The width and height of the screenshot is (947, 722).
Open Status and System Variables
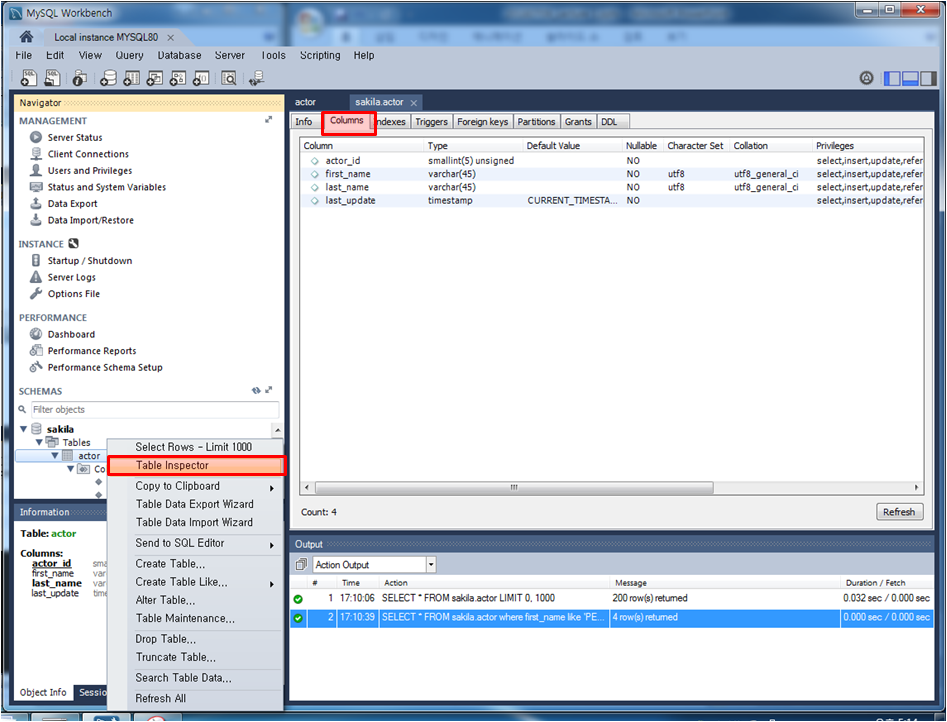tap(106, 187)
